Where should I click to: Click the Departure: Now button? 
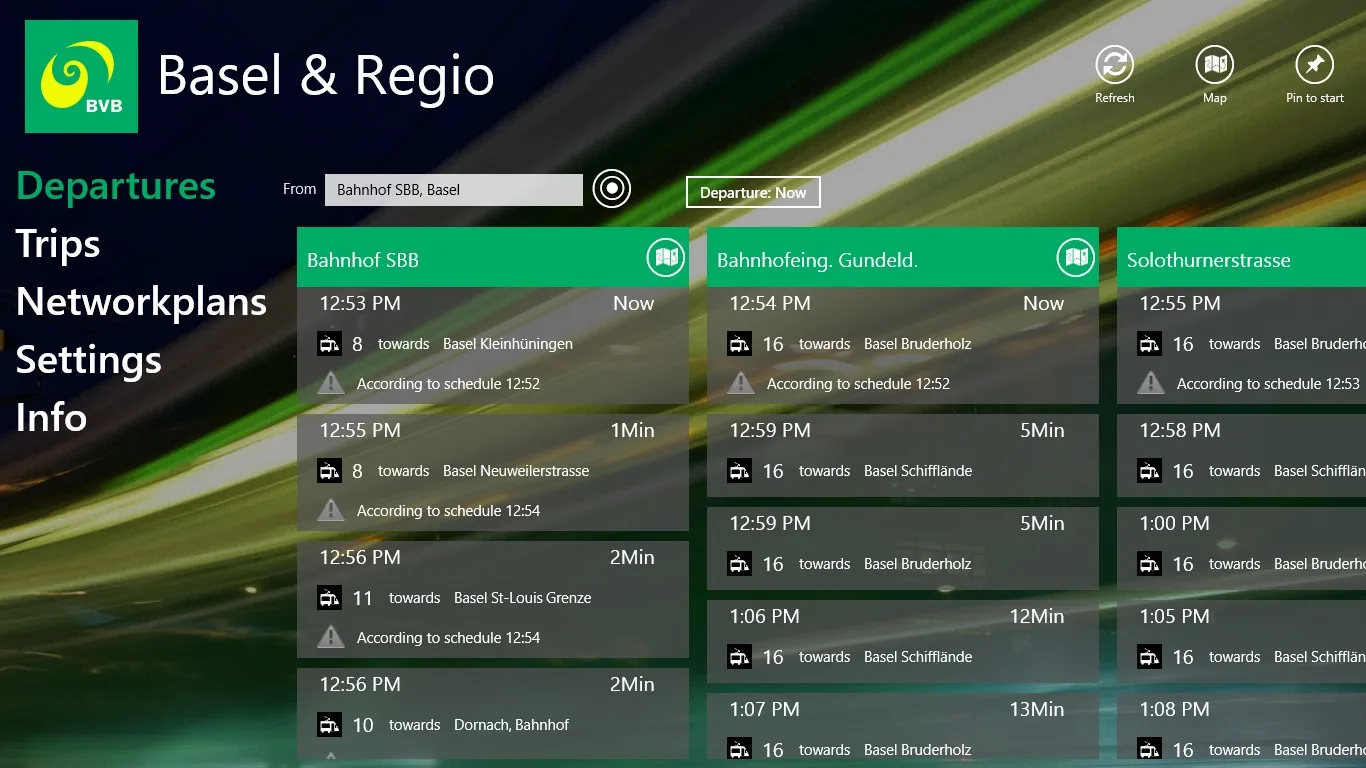753,193
